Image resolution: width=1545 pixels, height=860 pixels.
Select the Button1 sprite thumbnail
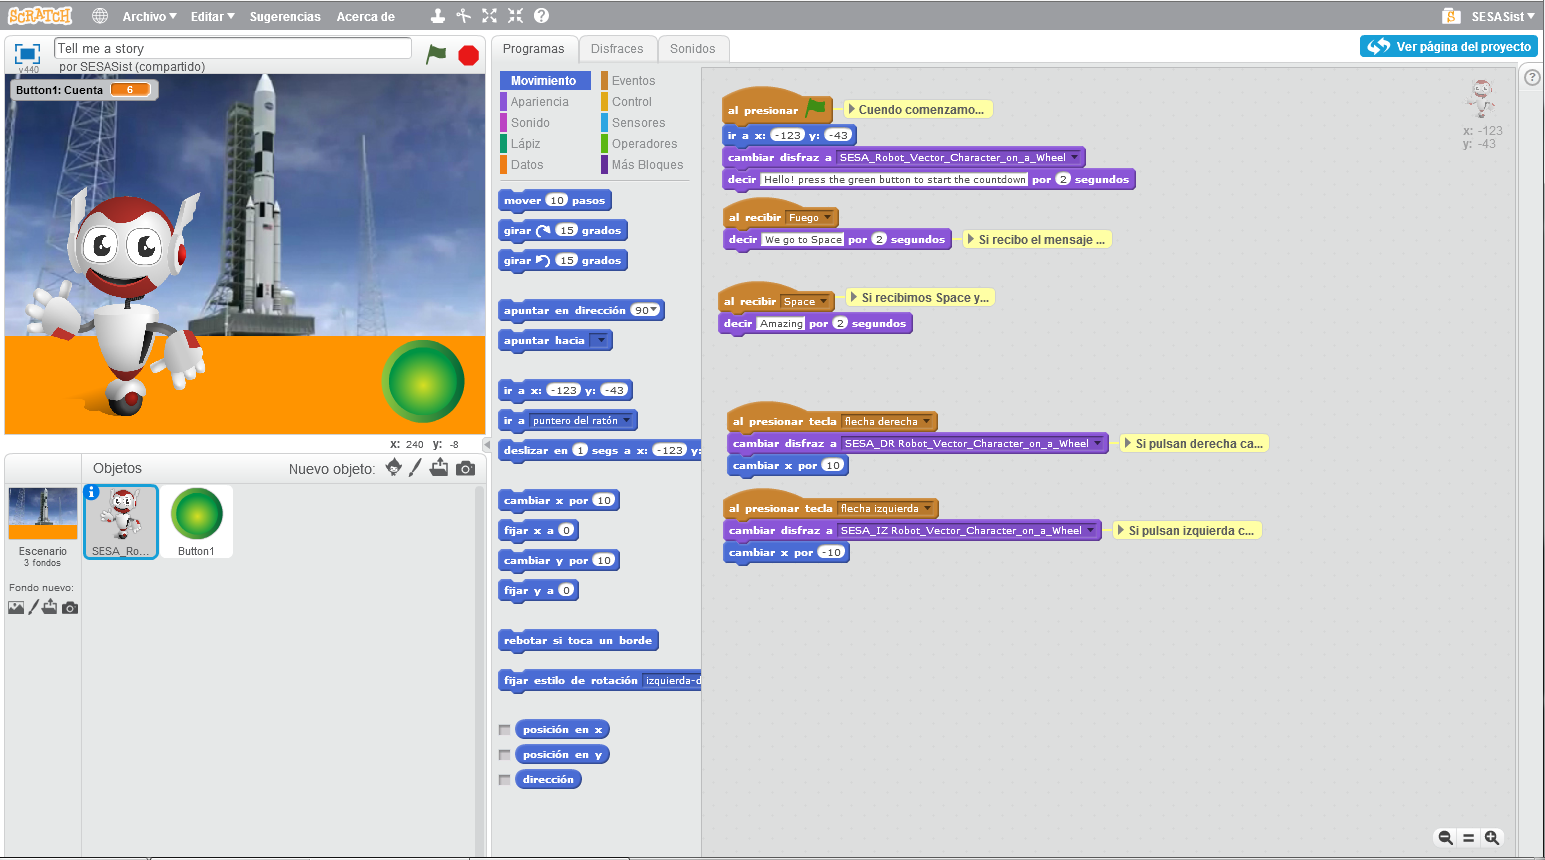coord(196,521)
